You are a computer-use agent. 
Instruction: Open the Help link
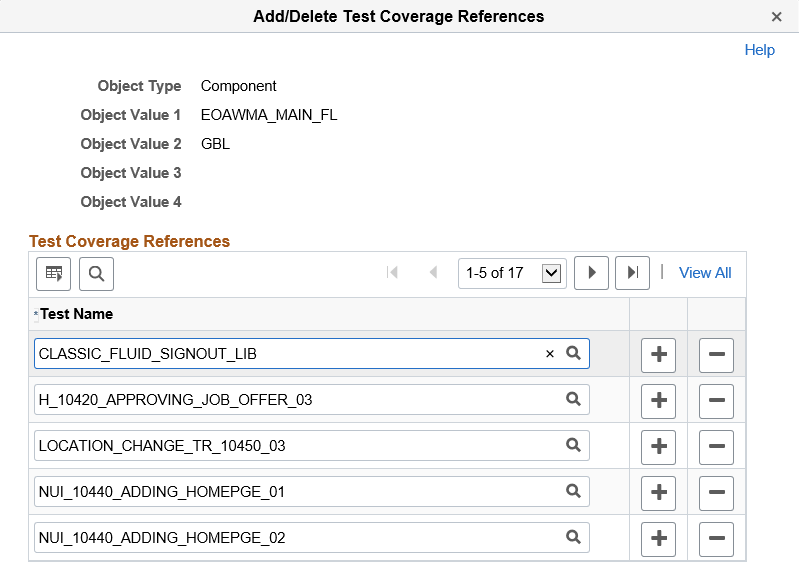[x=759, y=50]
